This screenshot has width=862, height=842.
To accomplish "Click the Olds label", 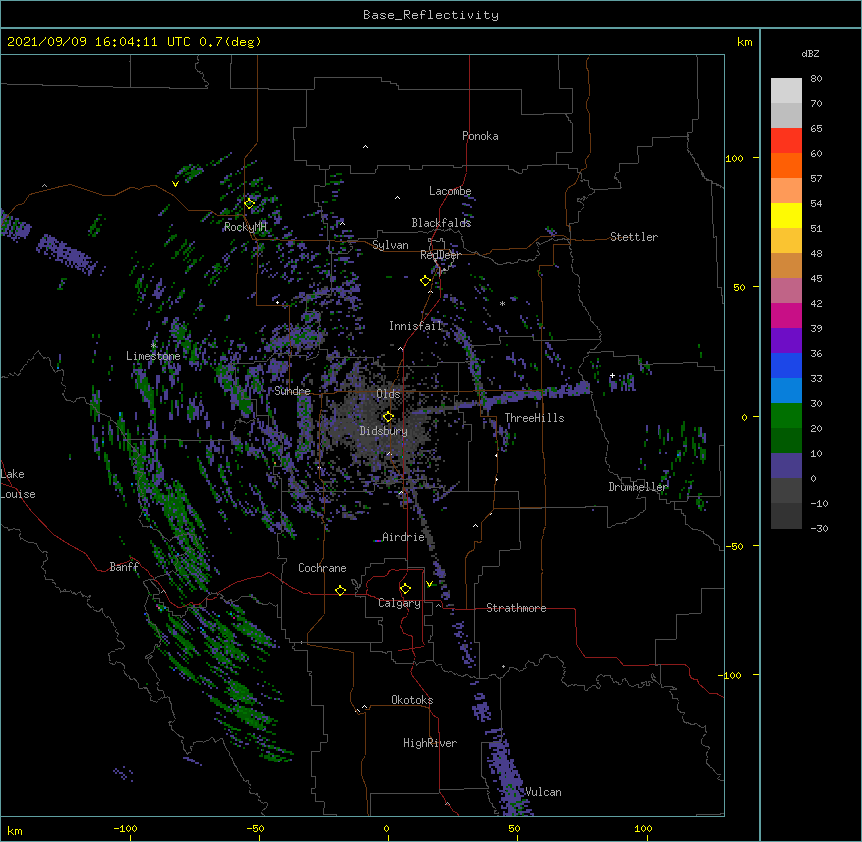I will [388, 394].
